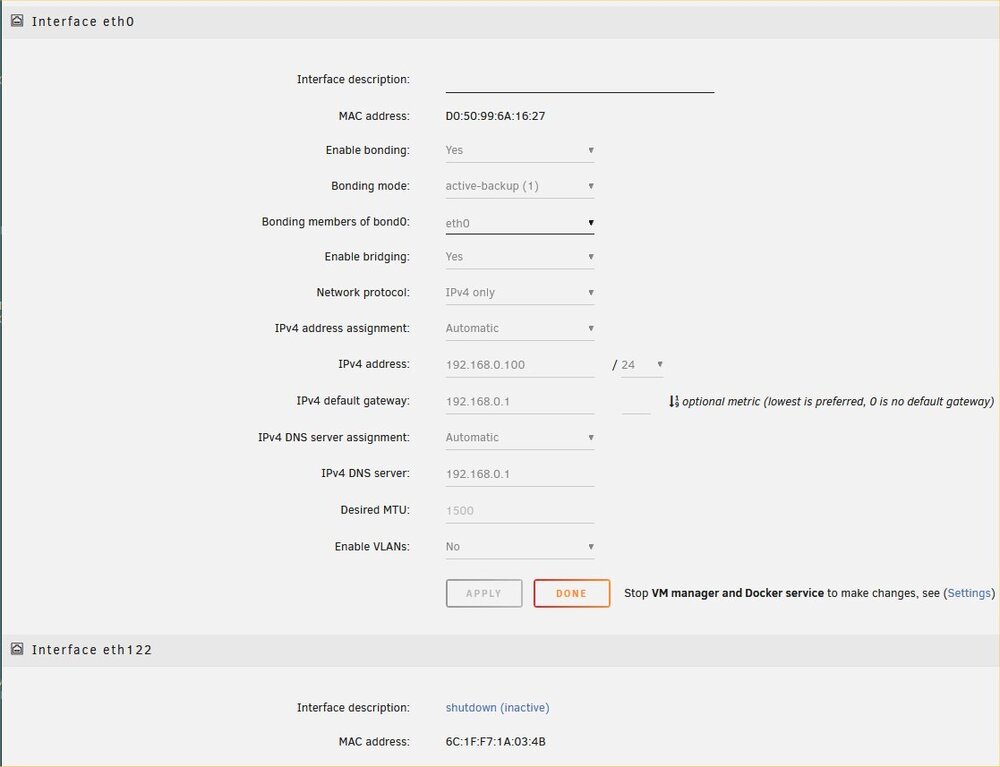
Task: Click the Done button
Action: coord(571,594)
